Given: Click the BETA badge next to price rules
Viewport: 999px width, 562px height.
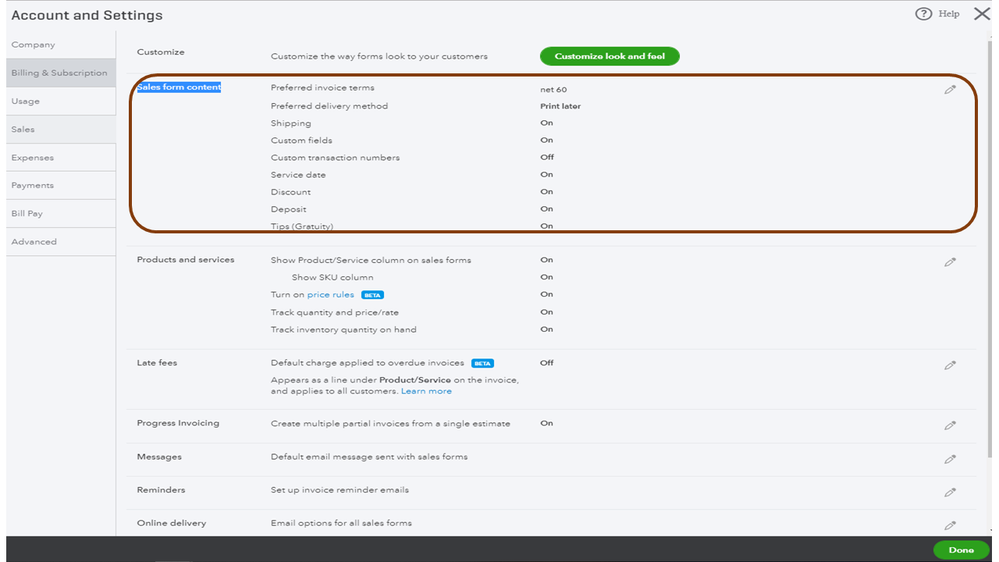Looking at the screenshot, I should click(x=372, y=295).
